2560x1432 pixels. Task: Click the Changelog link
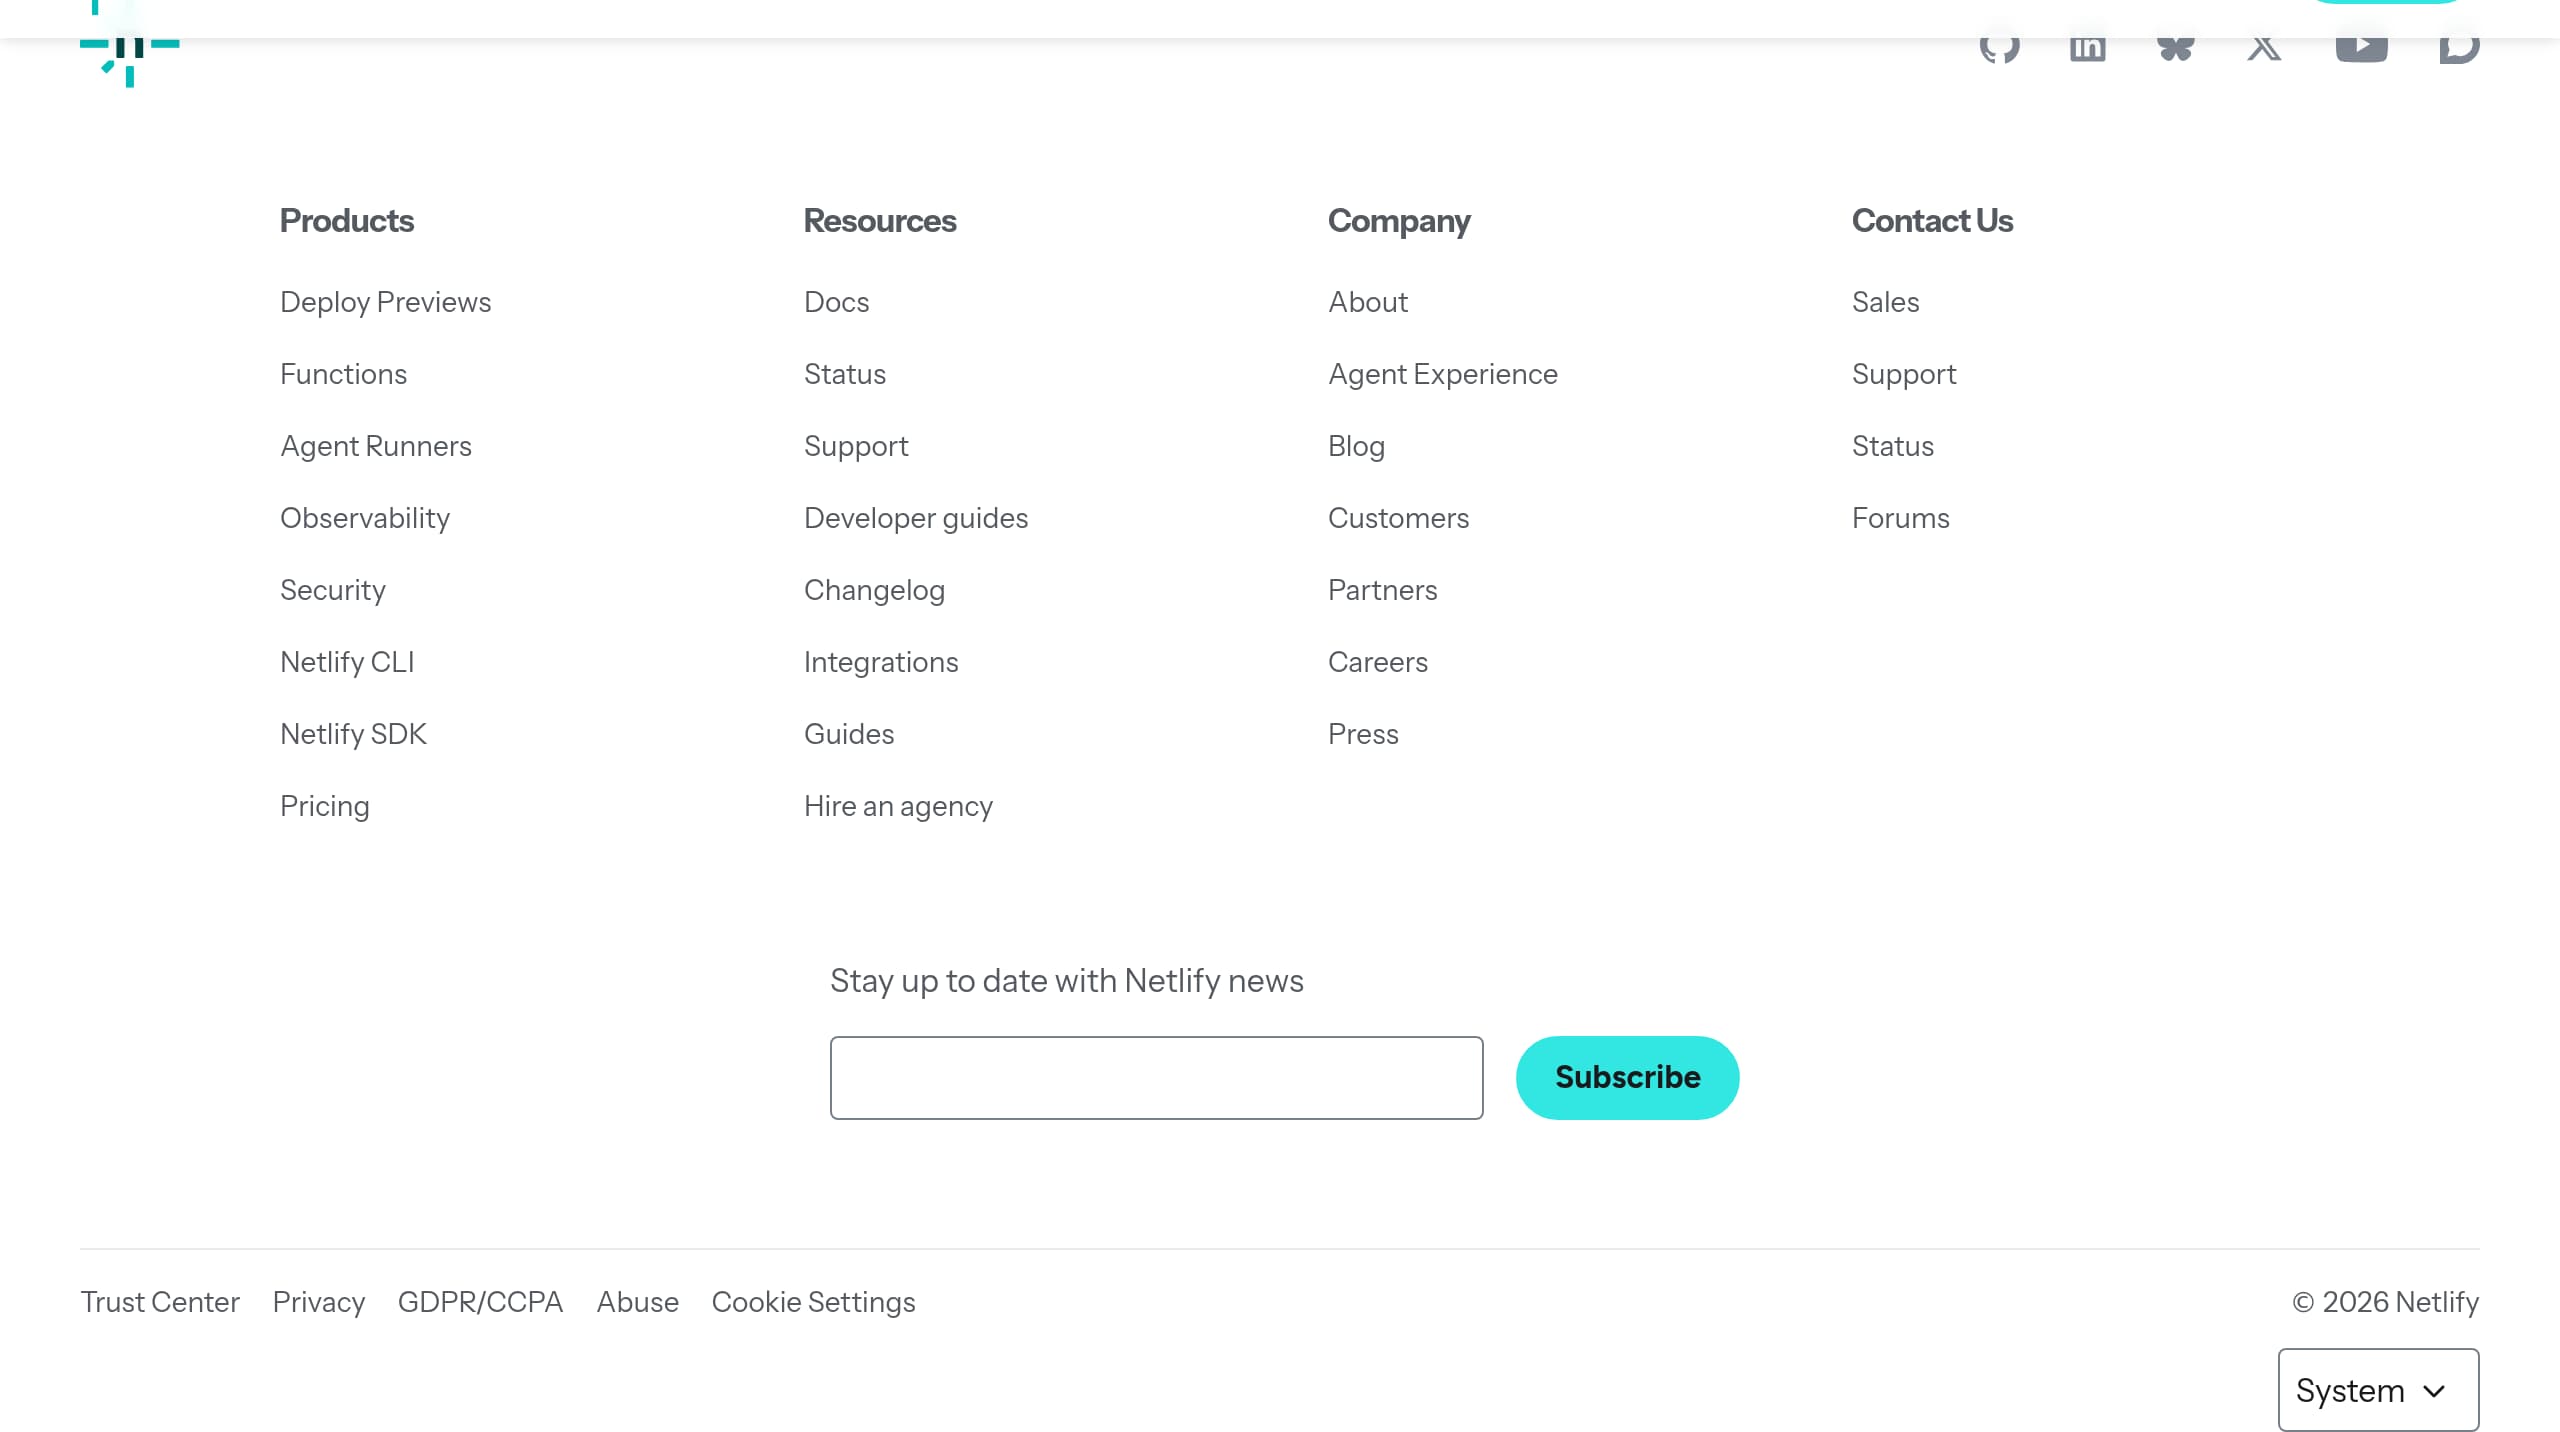(x=874, y=589)
